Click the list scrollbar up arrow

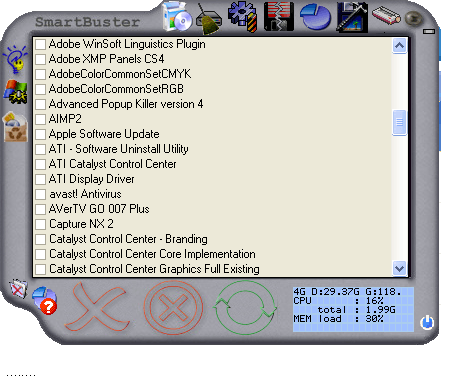(400, 46)
